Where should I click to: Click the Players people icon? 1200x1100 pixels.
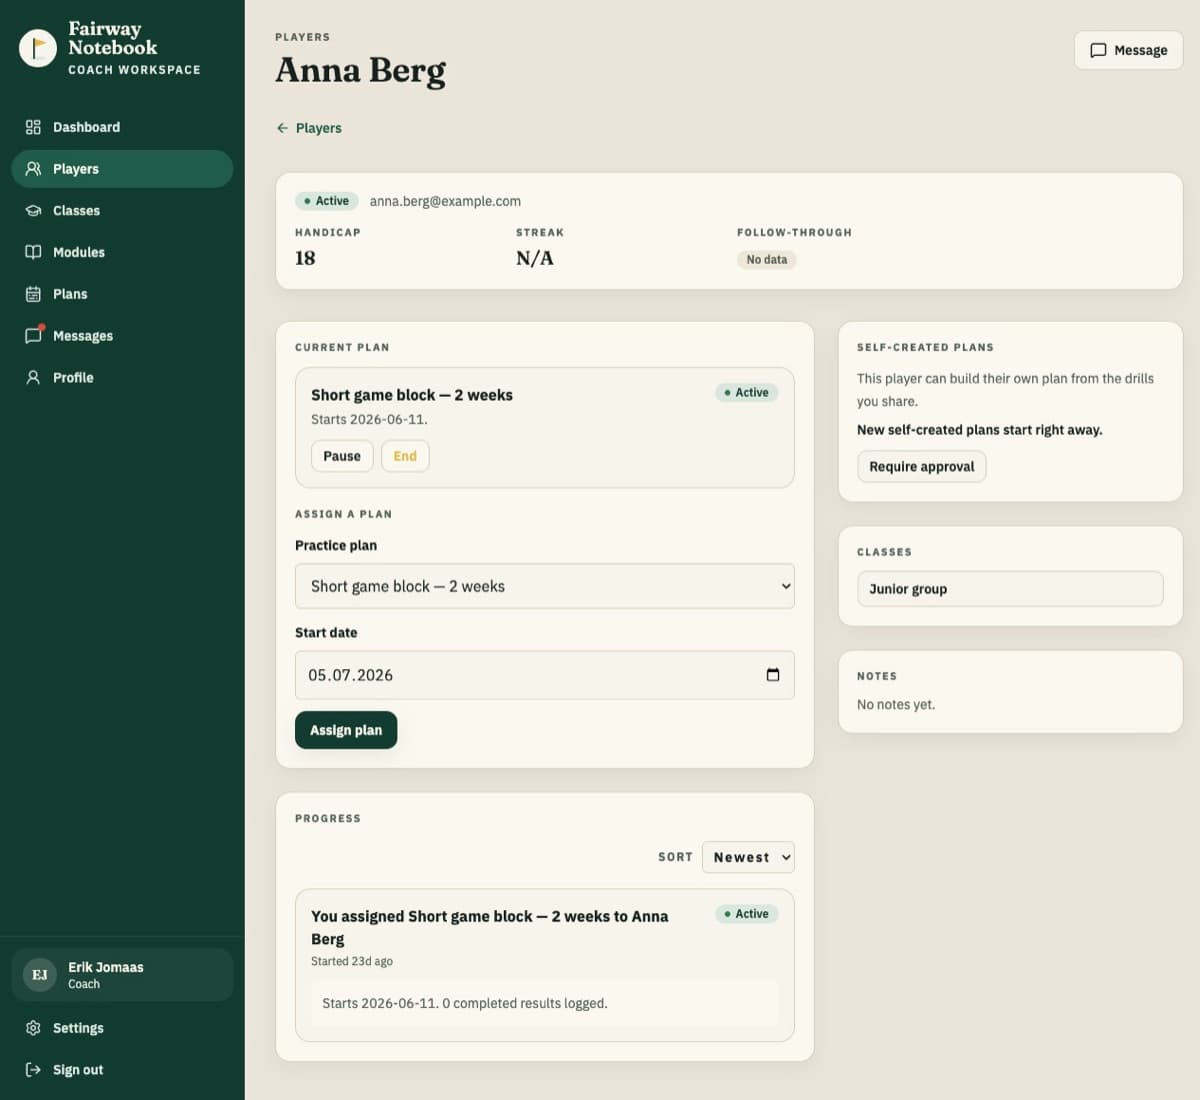33,169
